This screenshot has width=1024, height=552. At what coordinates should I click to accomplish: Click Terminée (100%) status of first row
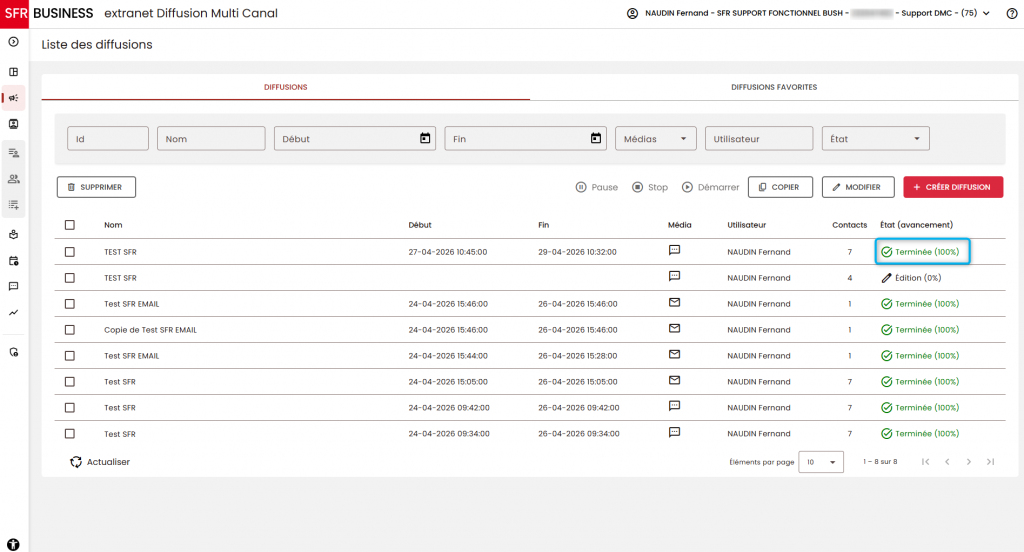[922, 252]
